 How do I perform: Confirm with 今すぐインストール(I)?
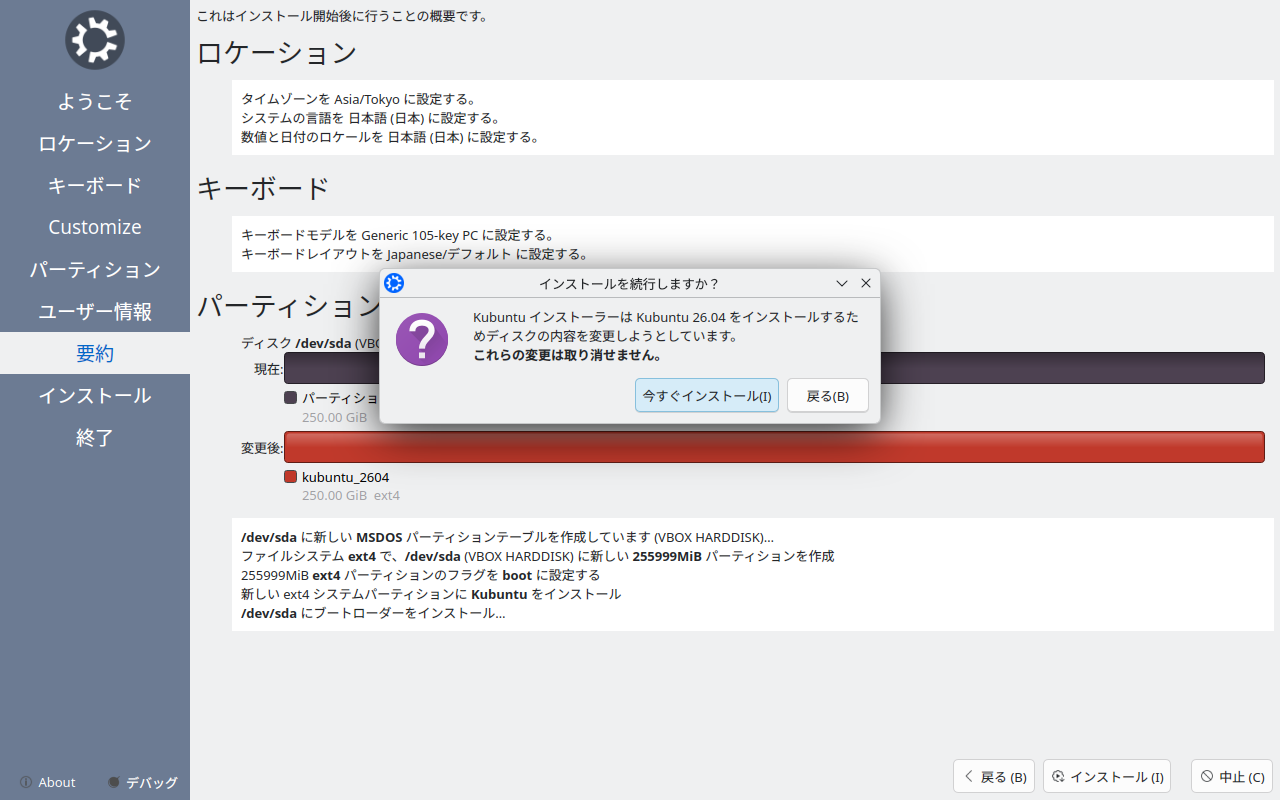coord(707,395)
